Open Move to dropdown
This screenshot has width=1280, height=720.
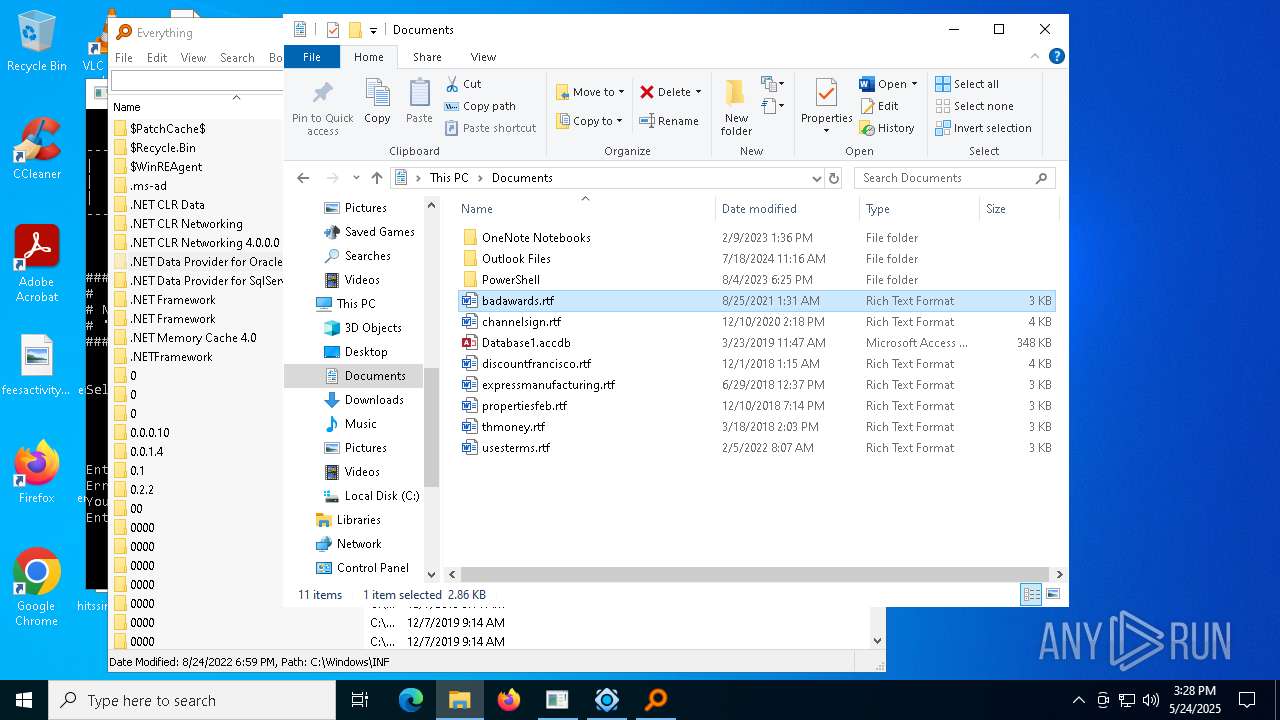click(590, 92)
